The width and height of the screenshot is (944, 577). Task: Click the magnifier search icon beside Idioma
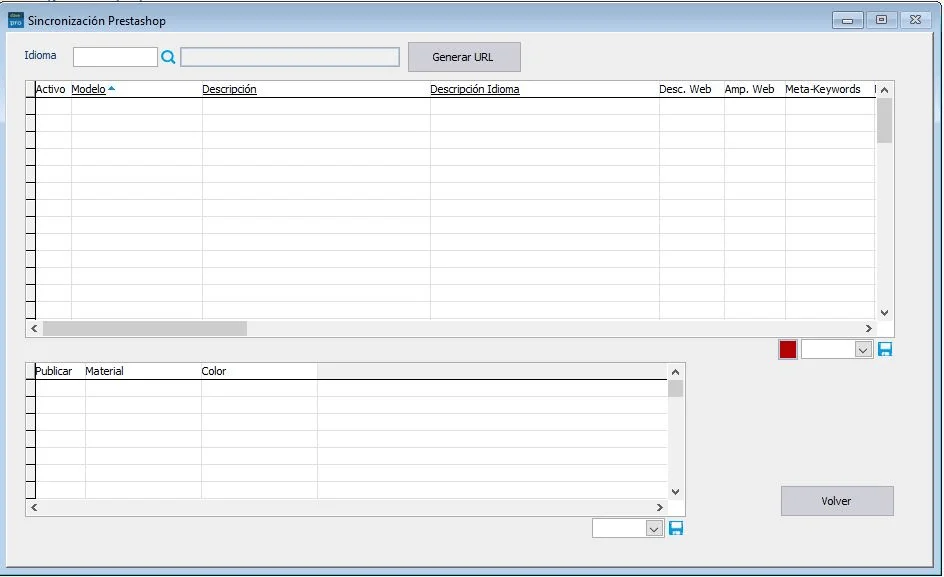[168, 57]
